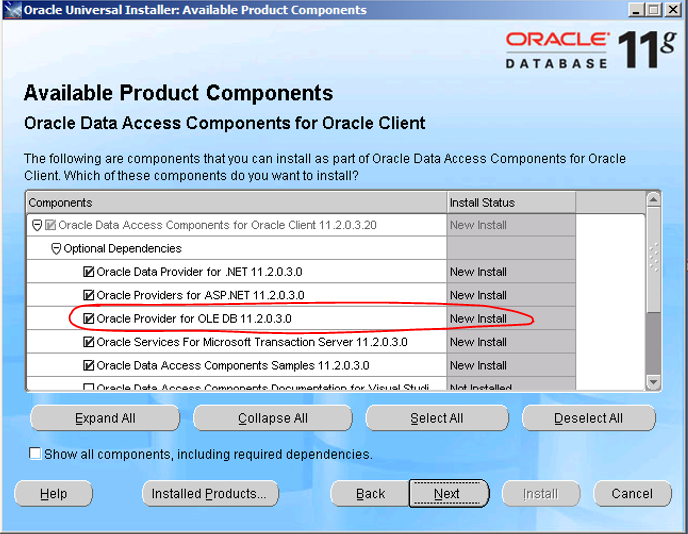
Task: Open Help for the installer
Action: coord(53,494)
